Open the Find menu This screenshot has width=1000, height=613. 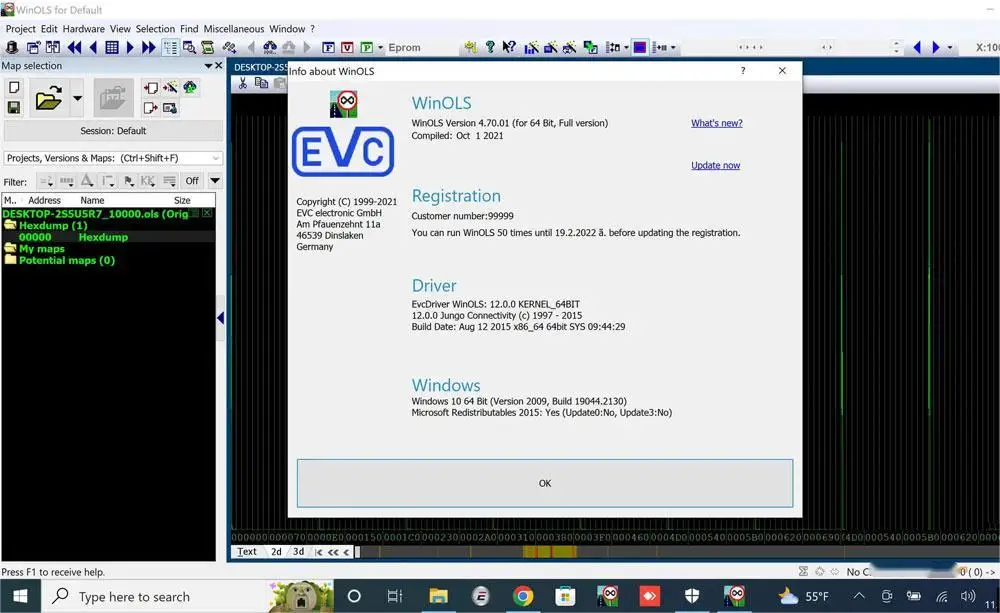click(189, 29)
